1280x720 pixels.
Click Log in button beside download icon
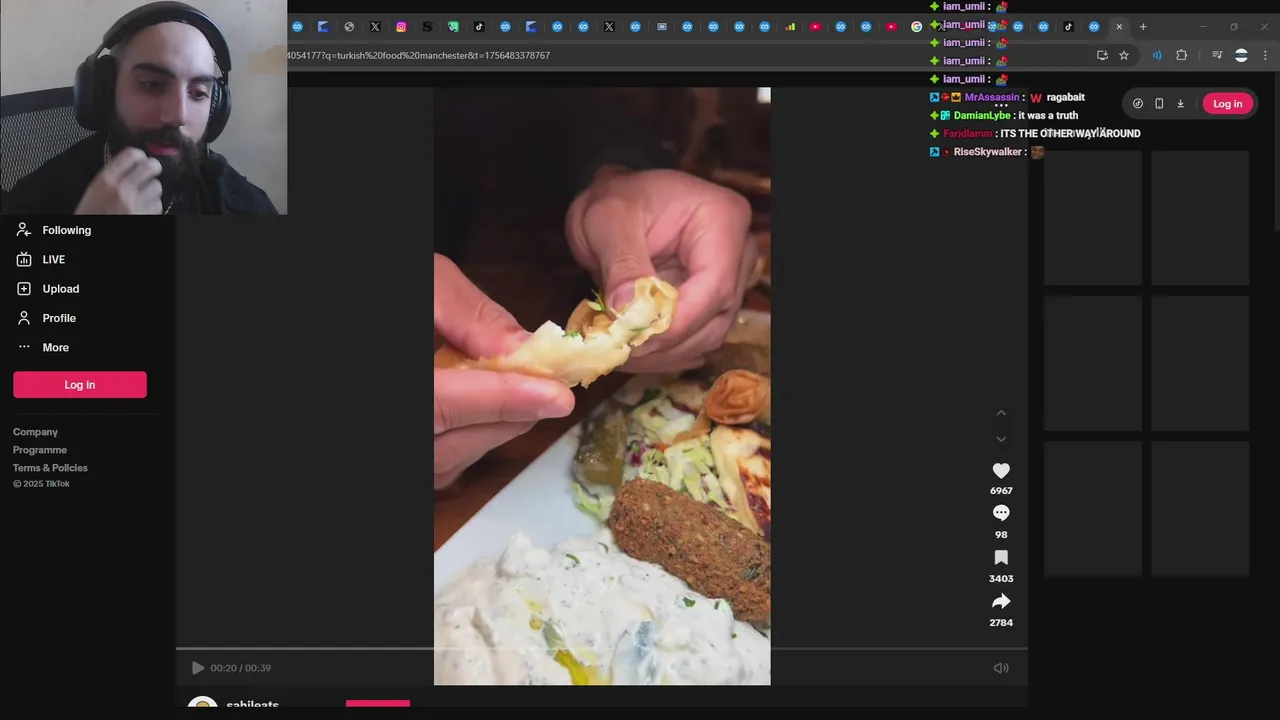point(1227,104)
